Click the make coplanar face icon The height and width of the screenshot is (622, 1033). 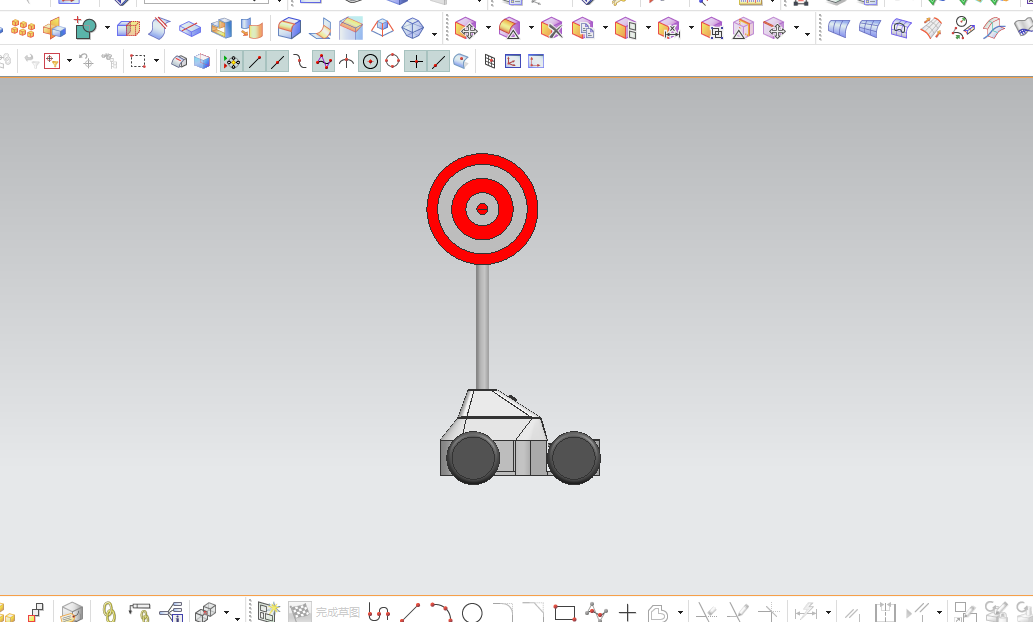[x=626, y=28]
